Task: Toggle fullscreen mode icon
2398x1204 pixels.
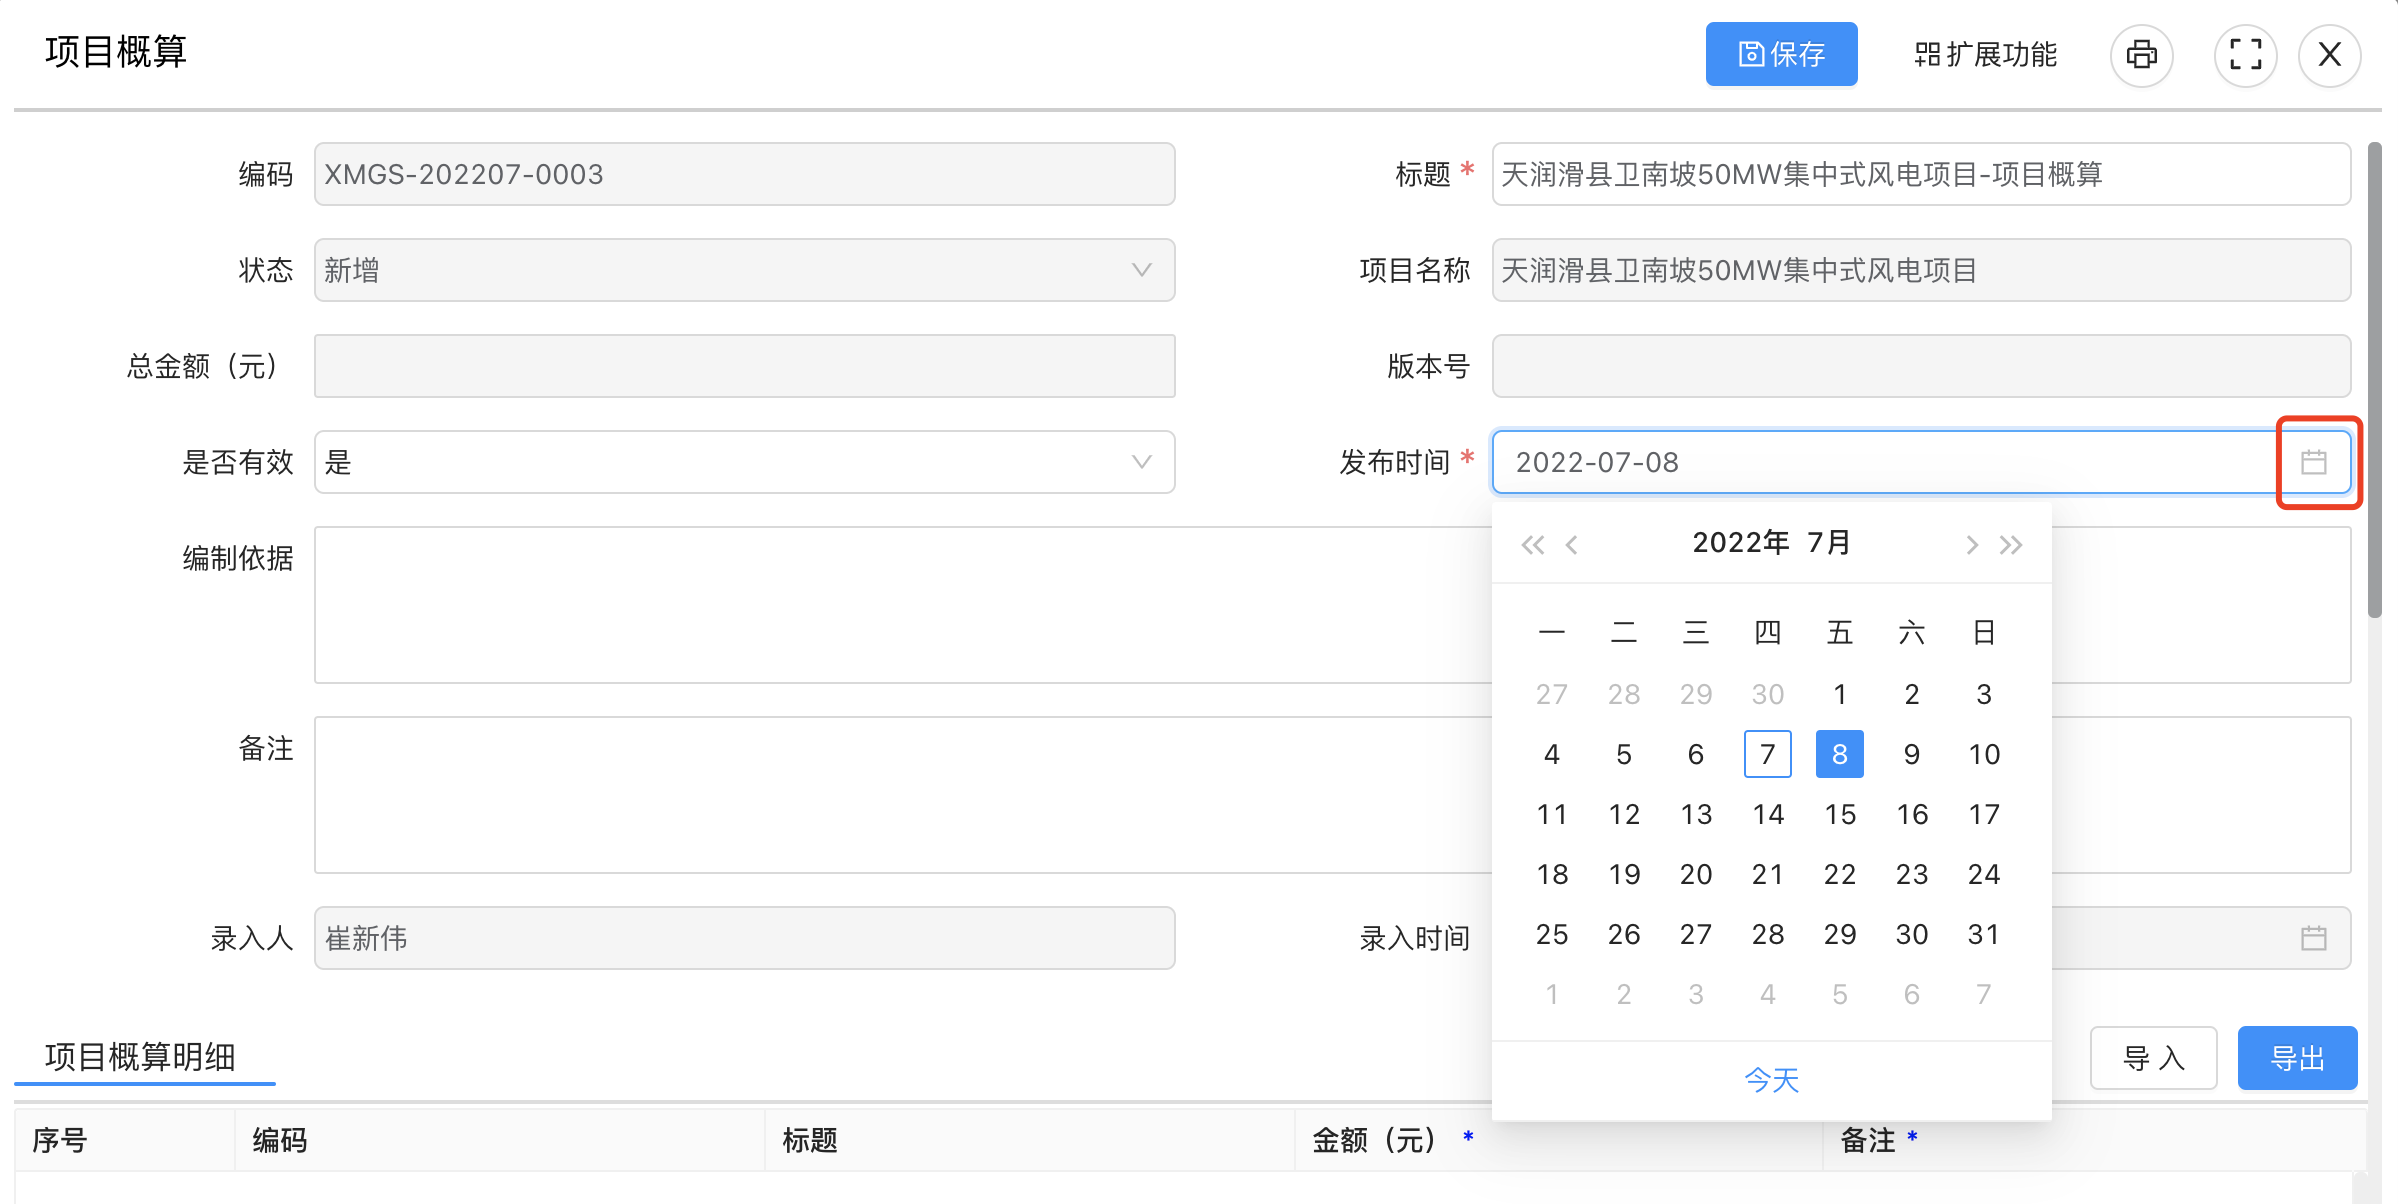Action: point(2246,55)
